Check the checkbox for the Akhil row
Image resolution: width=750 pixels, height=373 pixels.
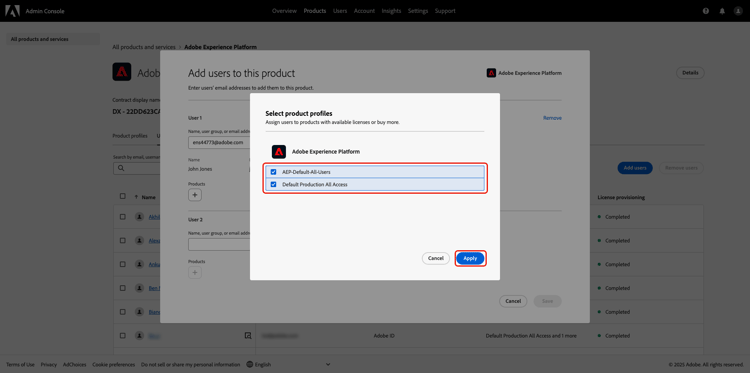tap(123, 217)
